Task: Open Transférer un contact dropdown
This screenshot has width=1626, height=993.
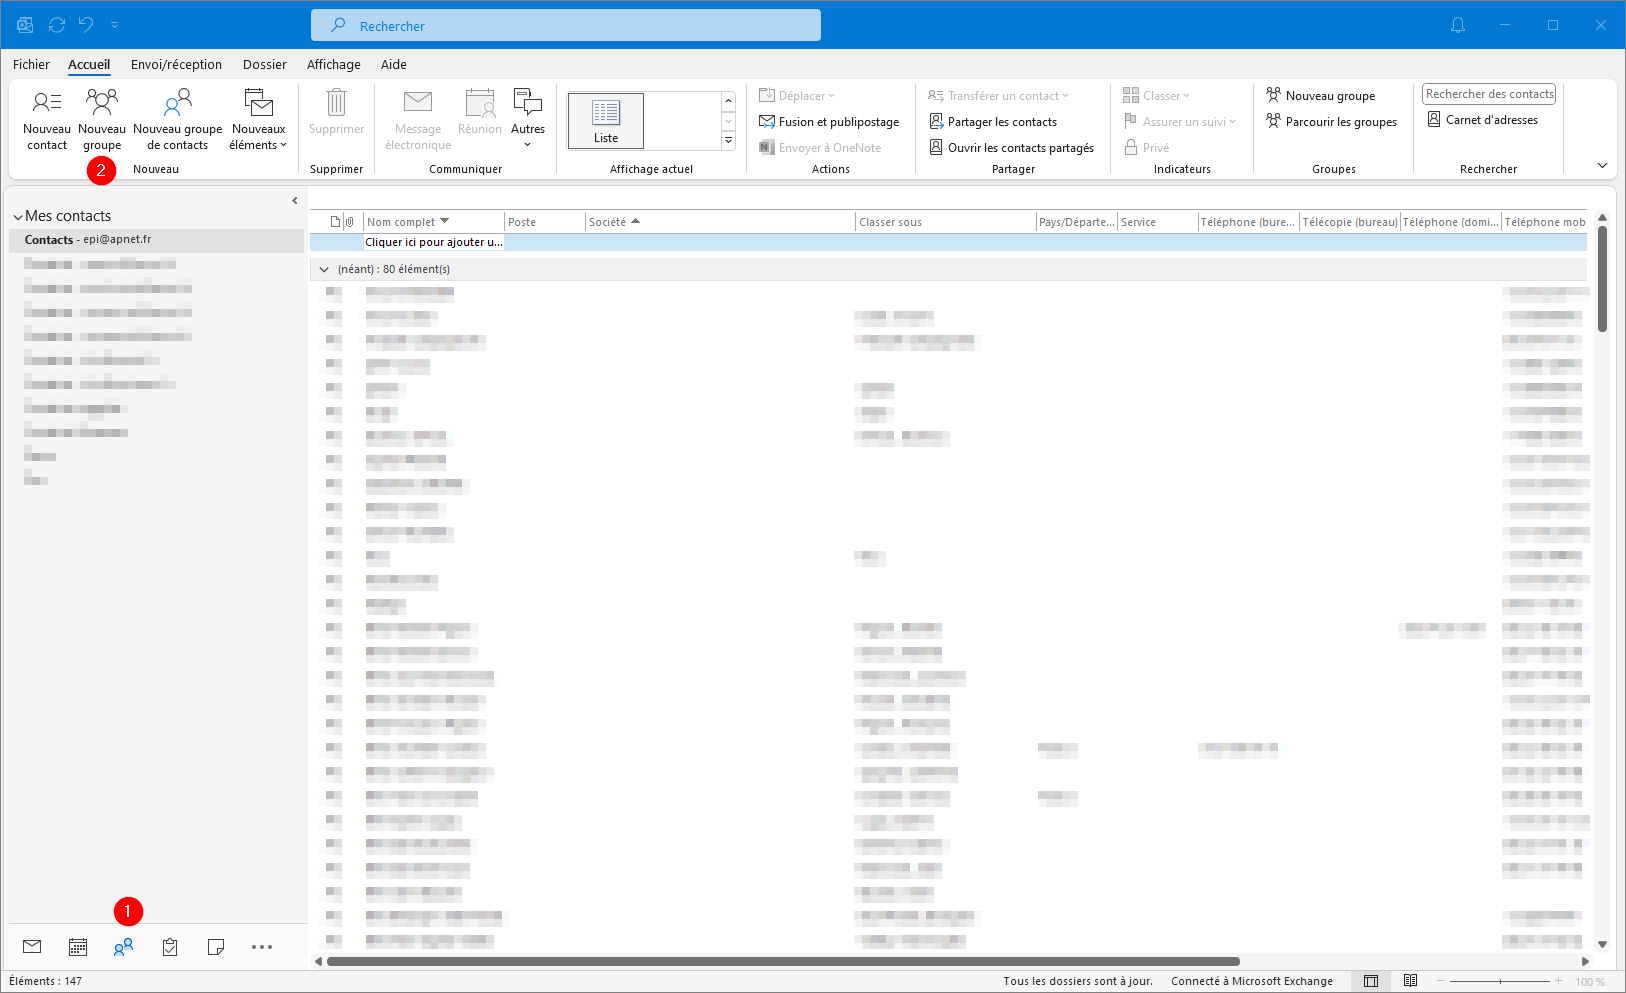Action: 998,96
